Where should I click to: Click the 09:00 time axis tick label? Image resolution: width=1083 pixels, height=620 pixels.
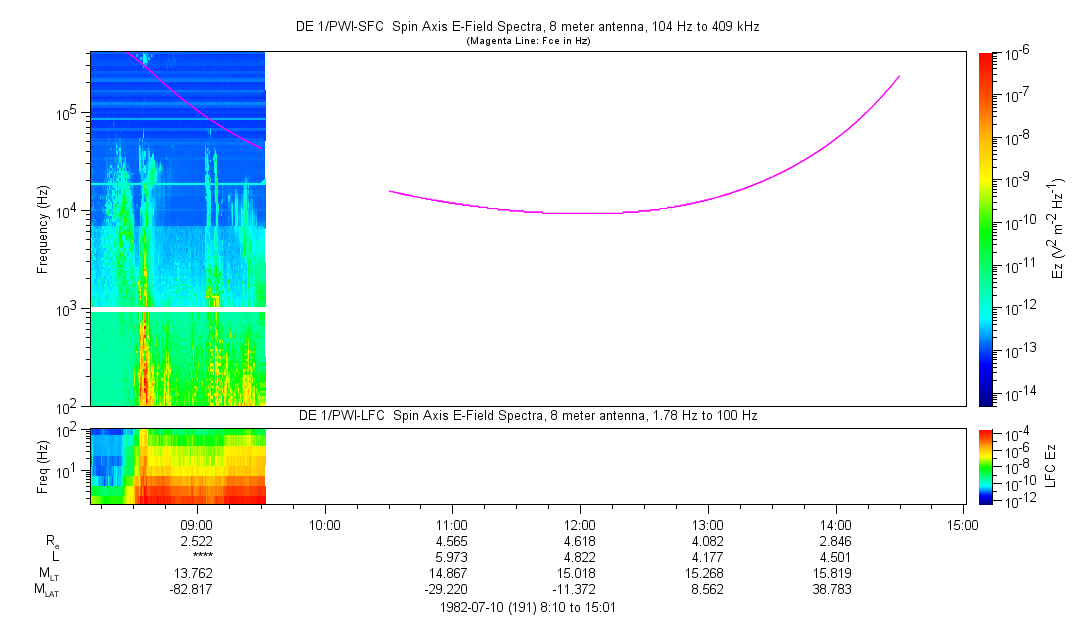197,524
